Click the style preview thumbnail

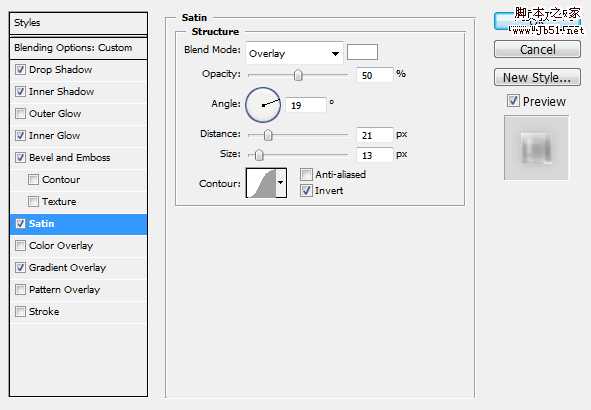click(x=536, y=148)
